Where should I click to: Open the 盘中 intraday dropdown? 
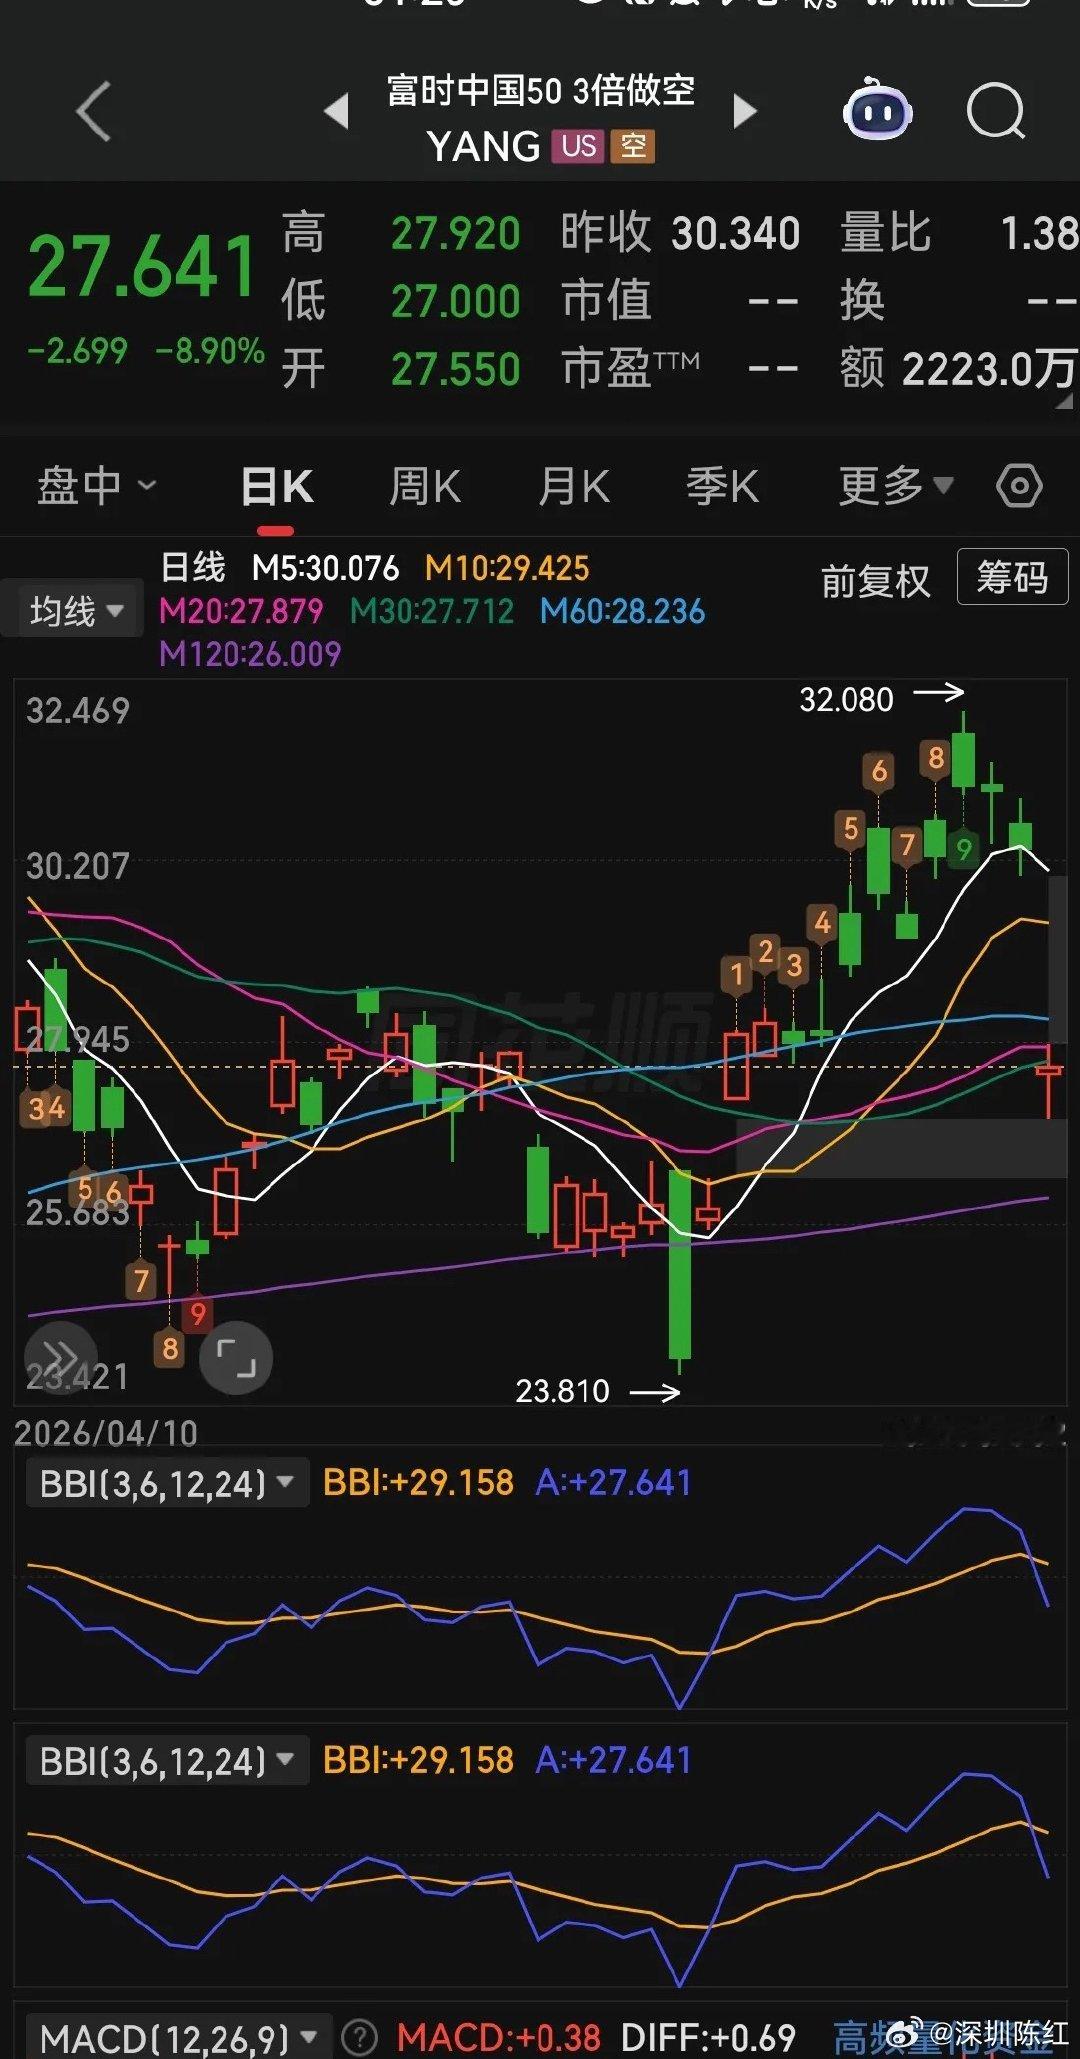pyautogui.click(x=97, y=487)
